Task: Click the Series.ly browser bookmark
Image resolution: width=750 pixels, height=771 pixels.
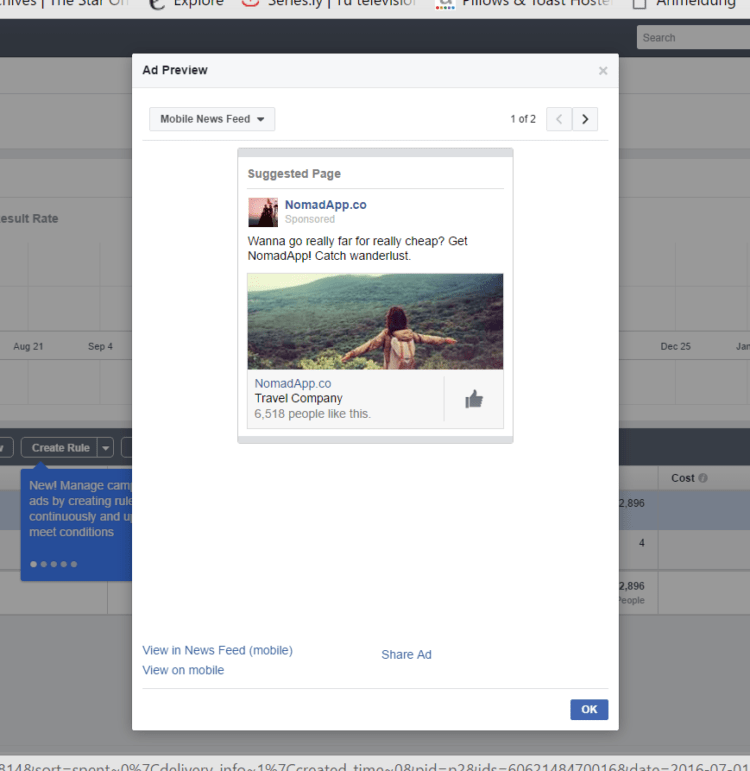Action: click(x=329, y=4)
